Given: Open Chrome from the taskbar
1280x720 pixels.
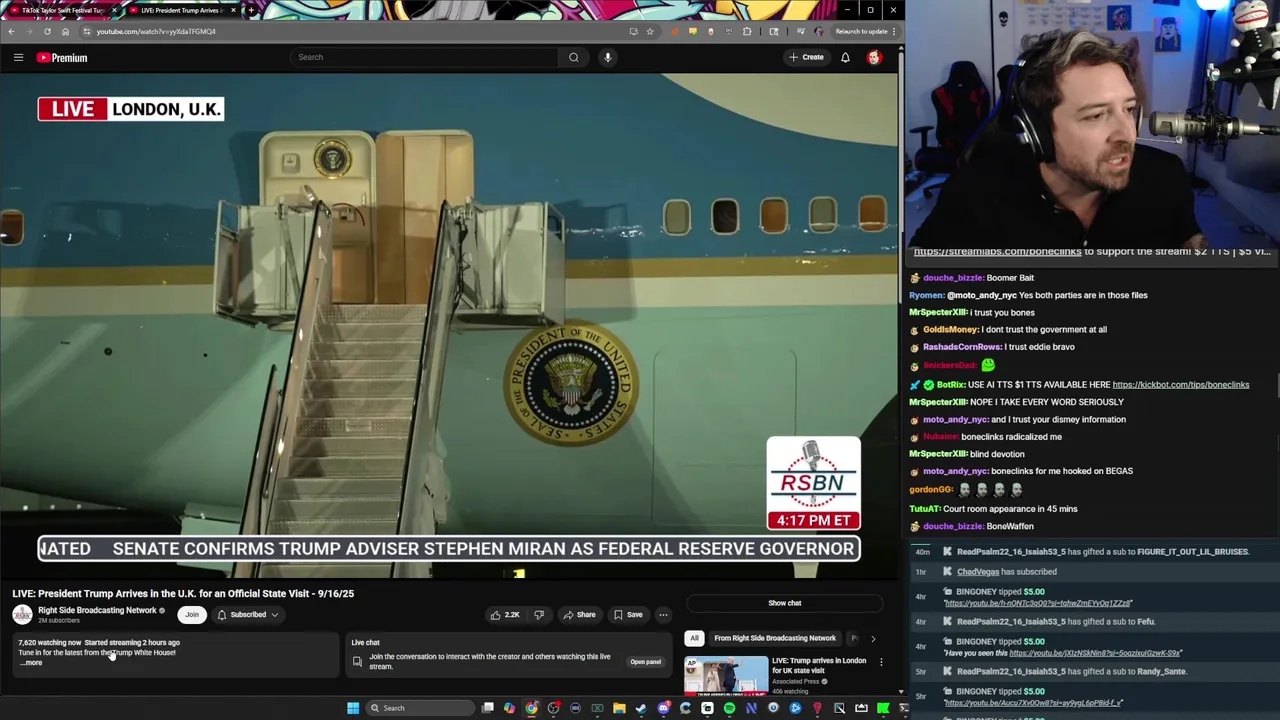Looking at the screenshot, I should tap(531, 708).
